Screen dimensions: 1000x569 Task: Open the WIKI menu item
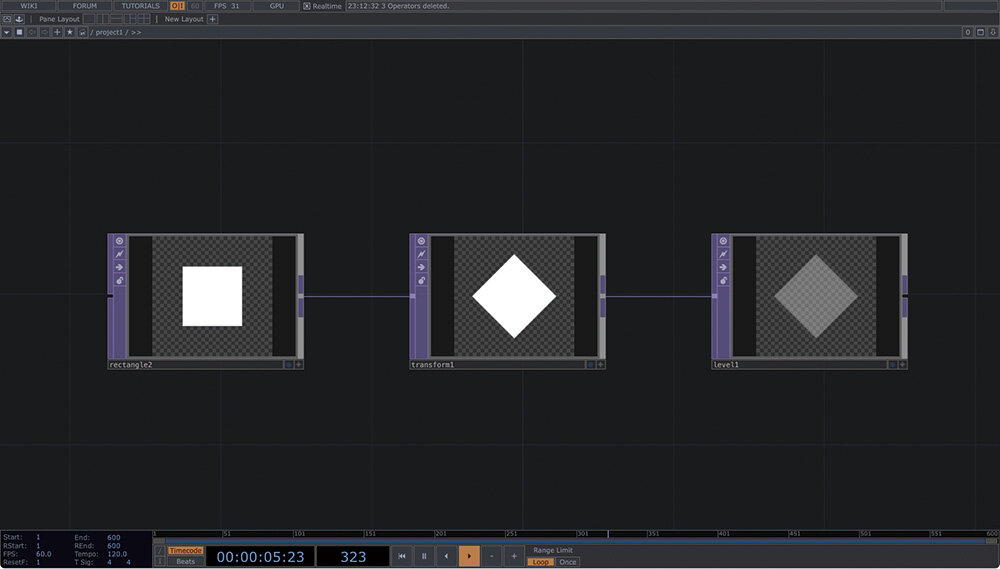point(29,6)
